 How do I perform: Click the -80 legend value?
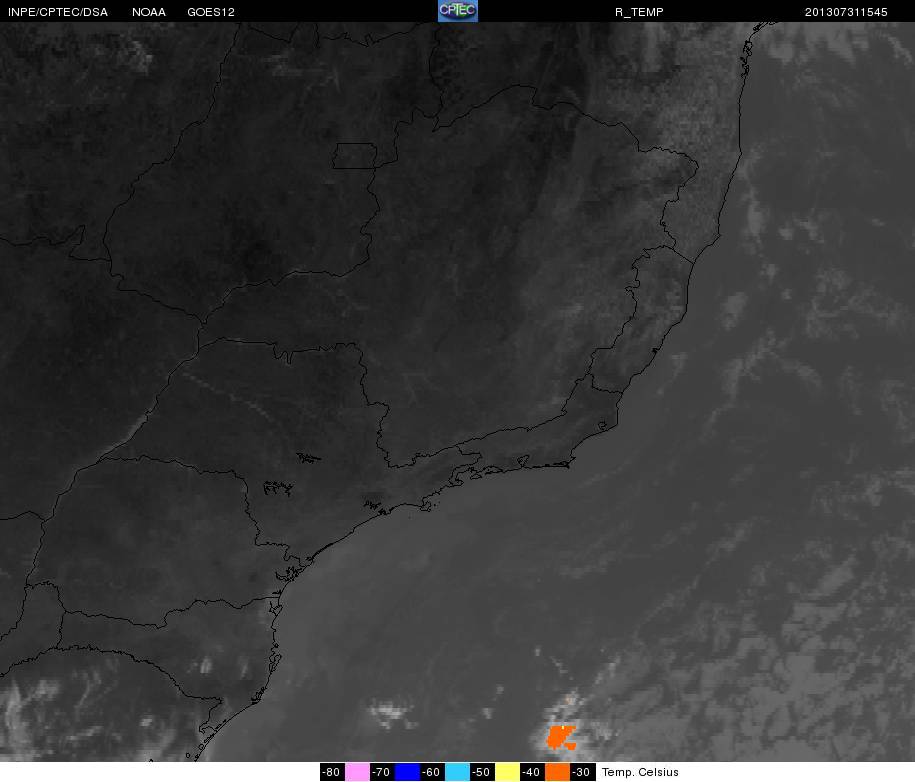pyautogui.click(x=331, y=772)
